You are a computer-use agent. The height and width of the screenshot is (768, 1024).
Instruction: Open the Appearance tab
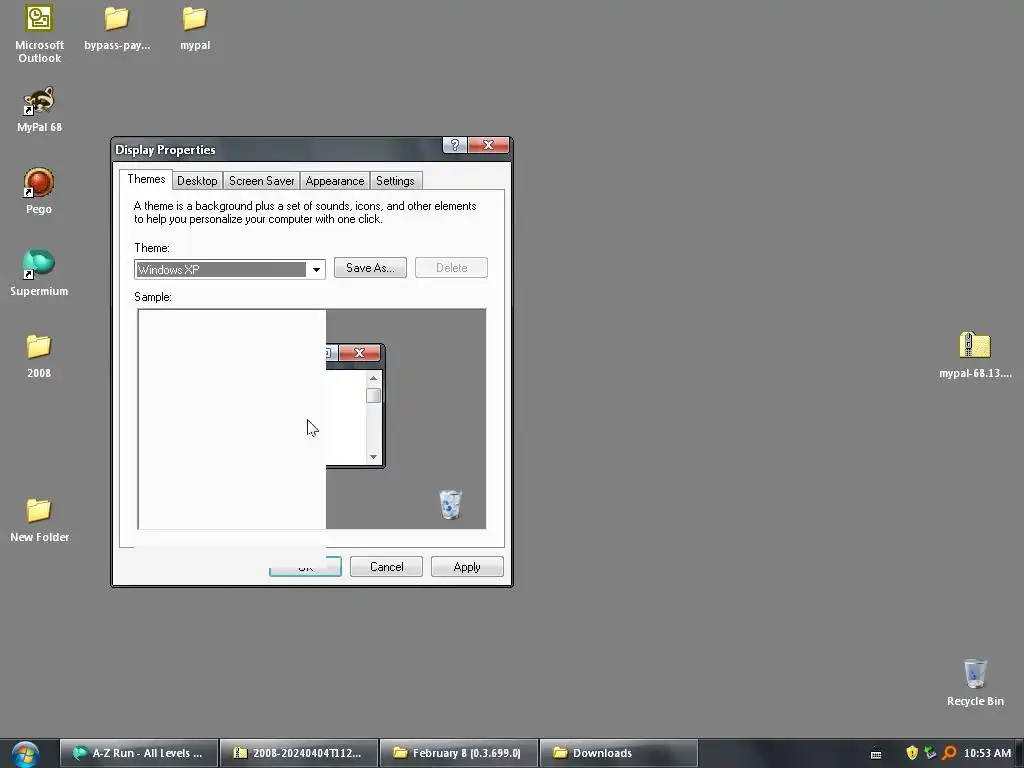(334, 181)
